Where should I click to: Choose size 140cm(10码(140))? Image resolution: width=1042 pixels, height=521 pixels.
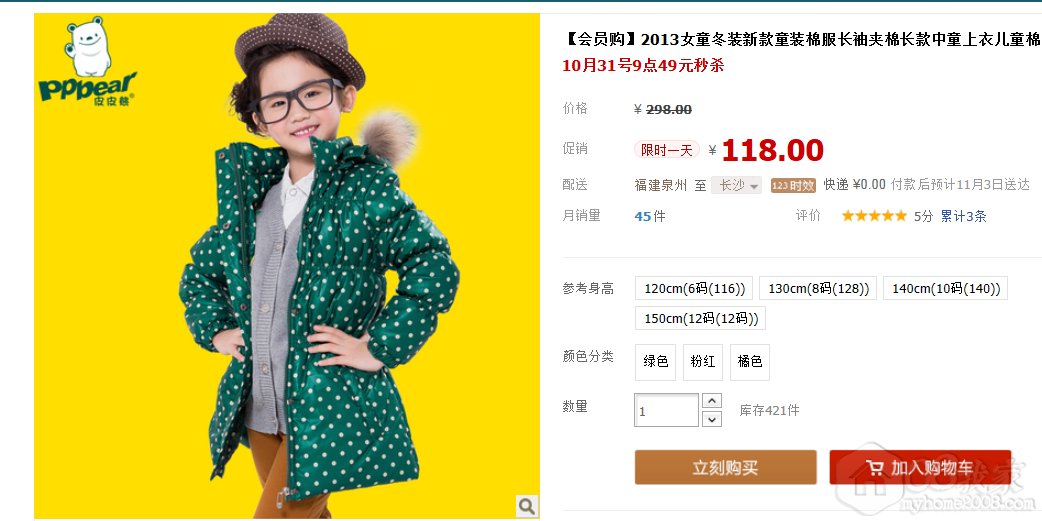click(x=945, y=288)
